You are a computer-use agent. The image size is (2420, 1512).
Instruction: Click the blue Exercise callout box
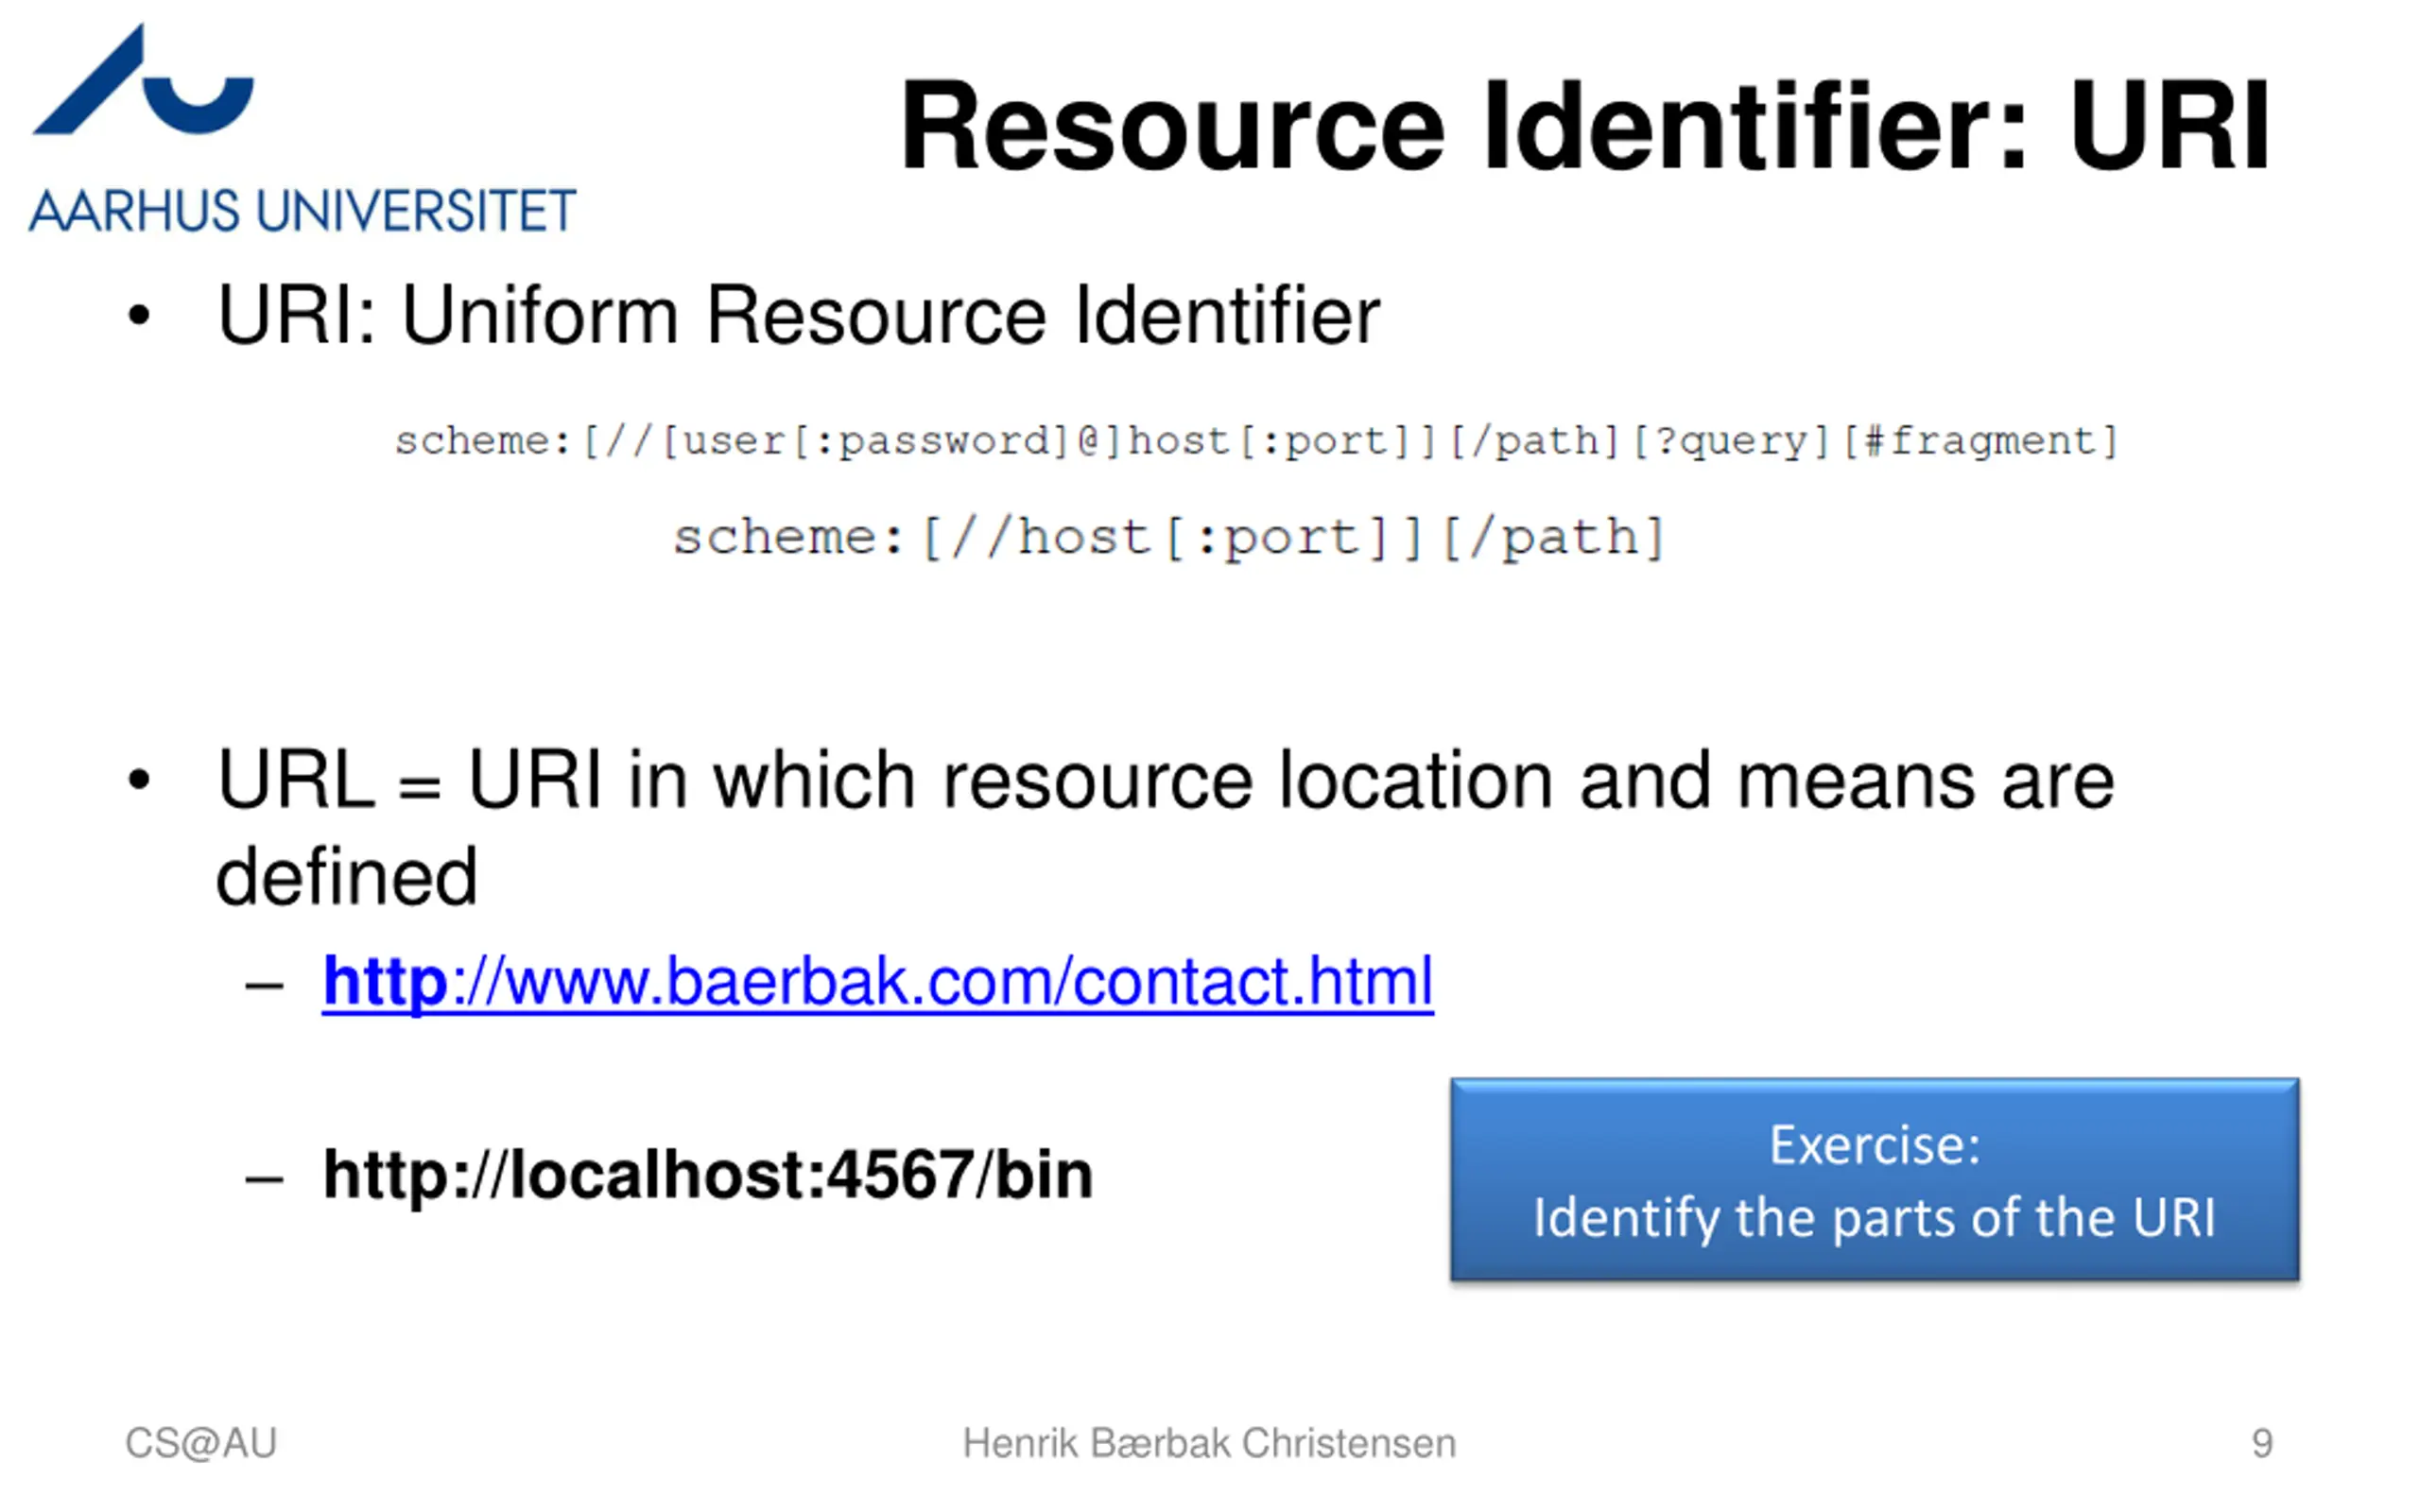pos(1874,1180)
